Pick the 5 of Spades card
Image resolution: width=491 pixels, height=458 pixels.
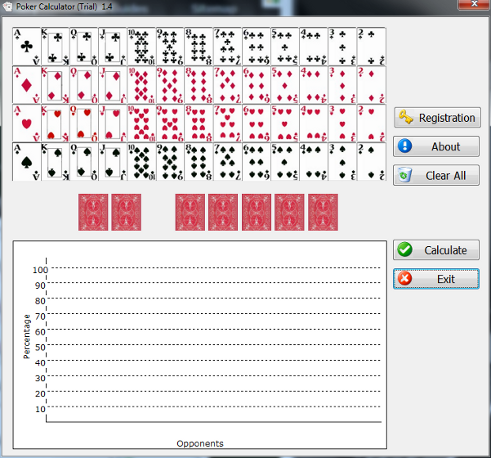coord(285,162)
